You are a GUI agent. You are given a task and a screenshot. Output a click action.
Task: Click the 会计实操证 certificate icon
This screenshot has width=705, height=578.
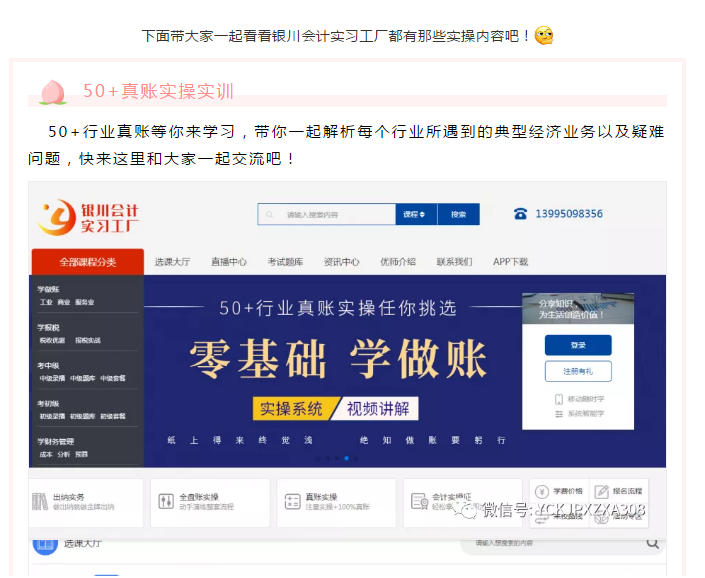(x=418, y=502)
